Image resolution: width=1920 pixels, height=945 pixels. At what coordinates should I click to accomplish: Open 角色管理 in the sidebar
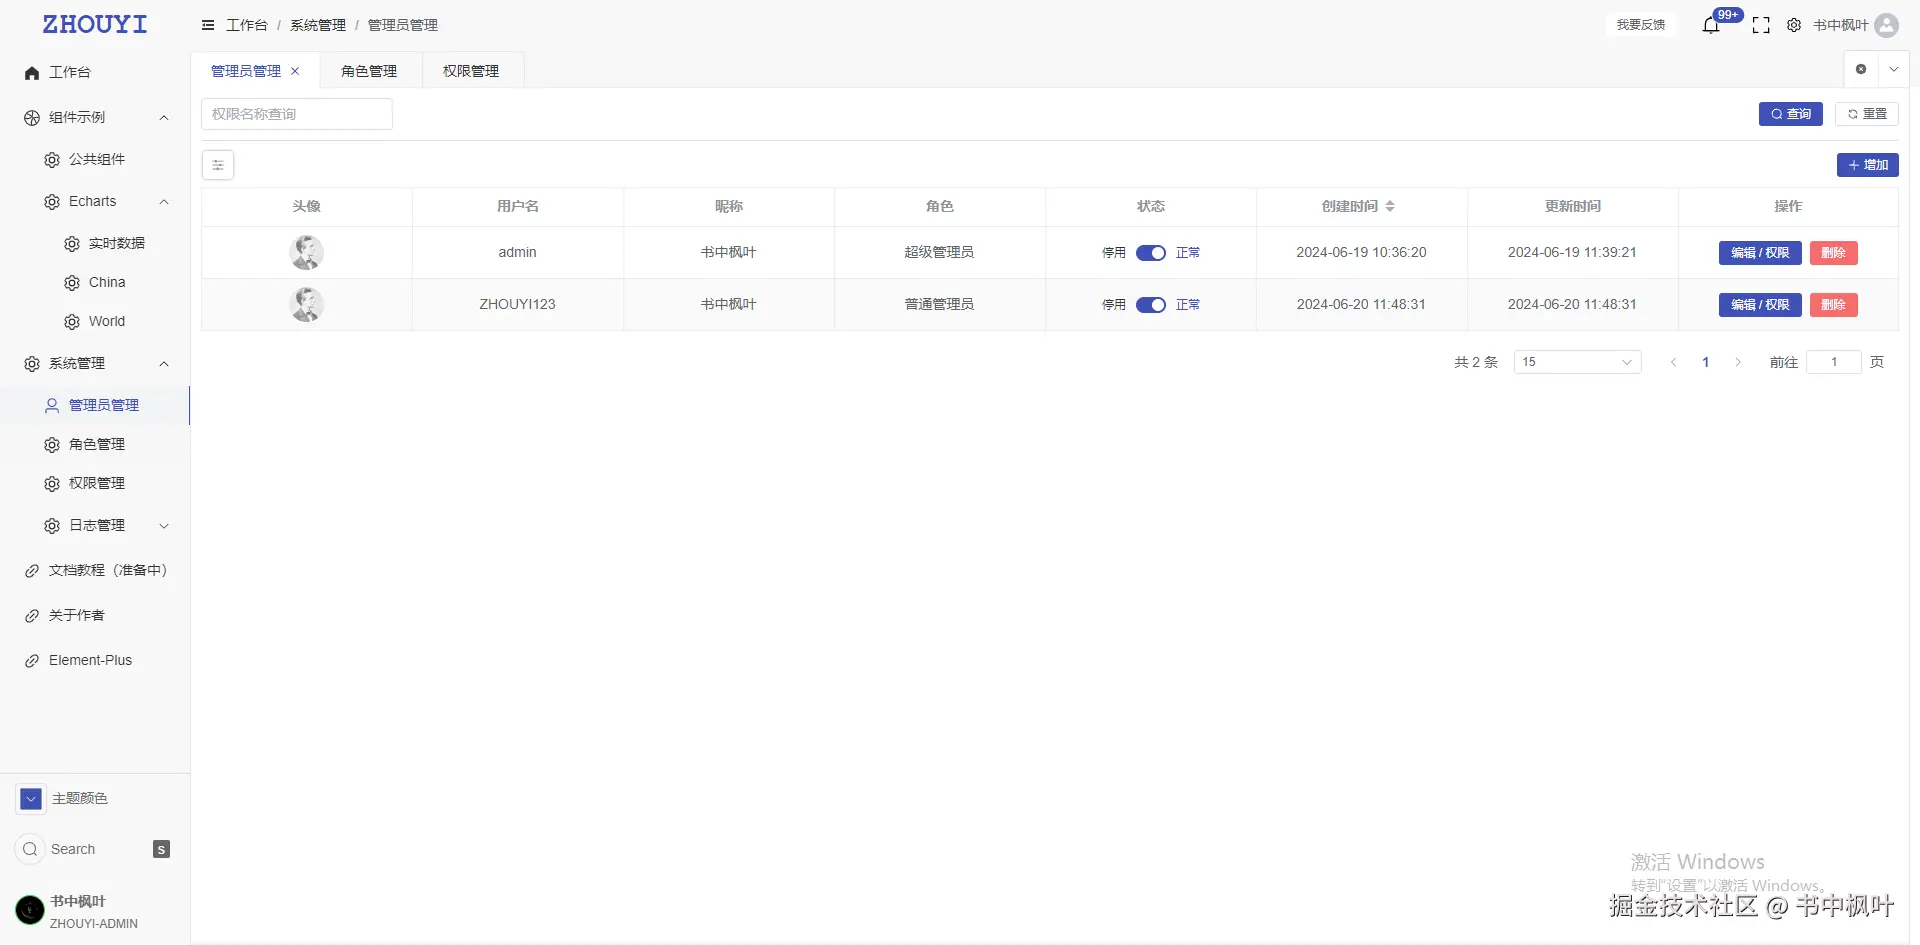pyautogui.click(x=95, y=444)
